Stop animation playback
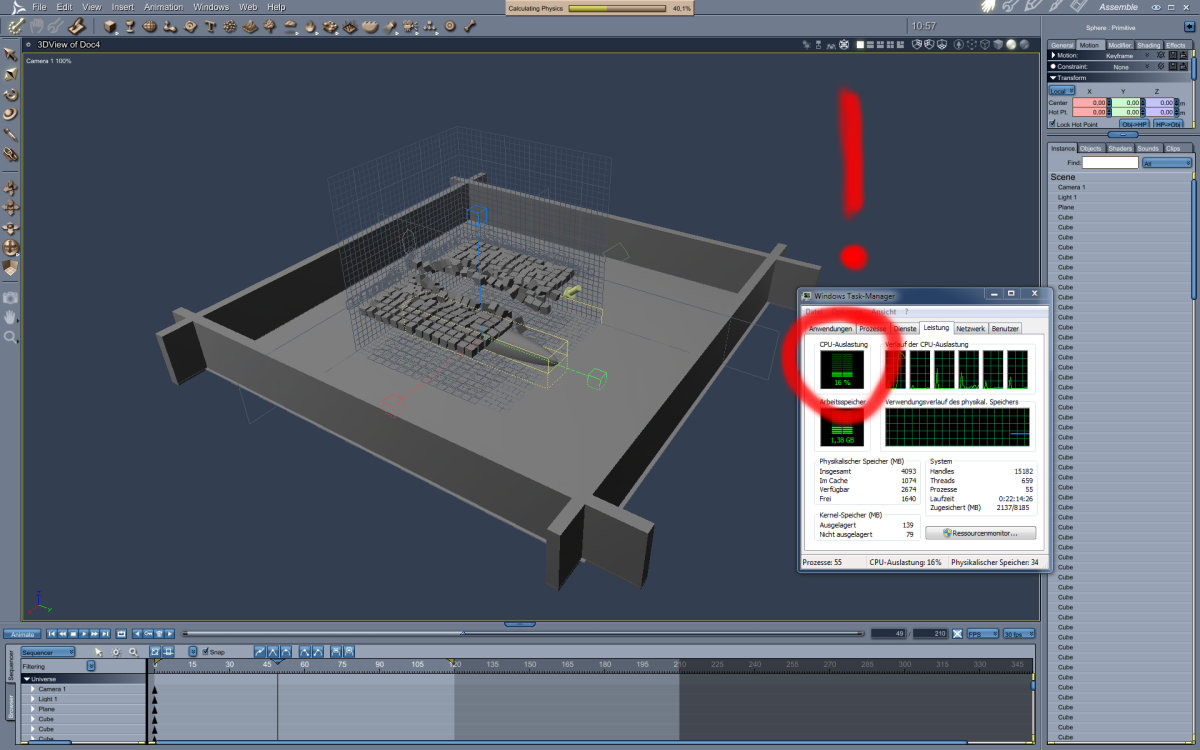The image size is (1200, 750). pos(73,634)
